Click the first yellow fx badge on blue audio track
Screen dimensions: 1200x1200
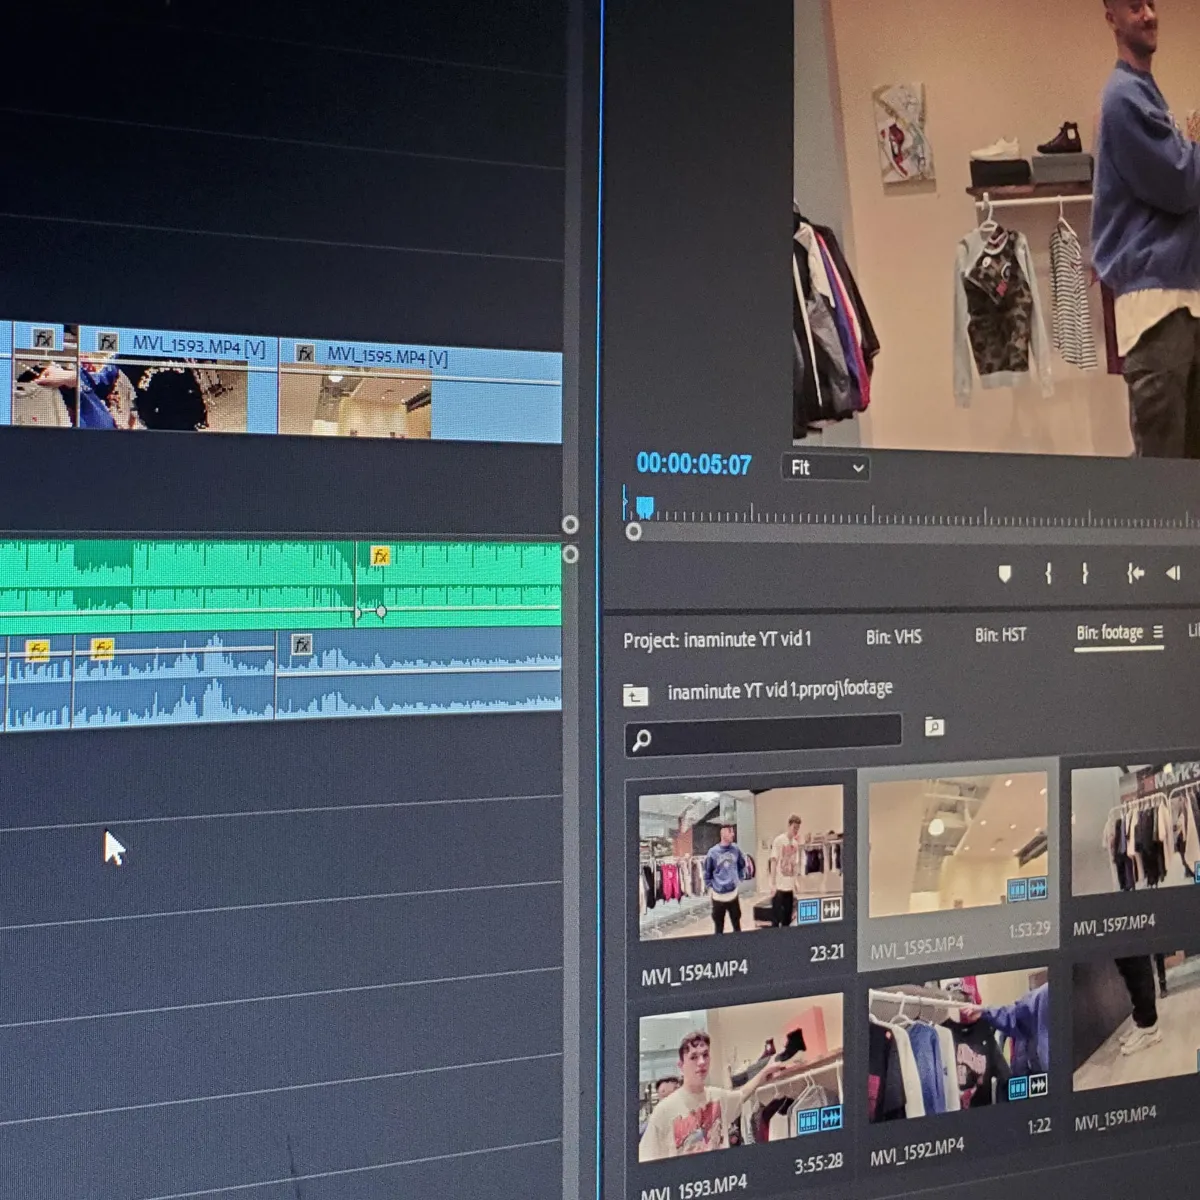pos(38,649)
